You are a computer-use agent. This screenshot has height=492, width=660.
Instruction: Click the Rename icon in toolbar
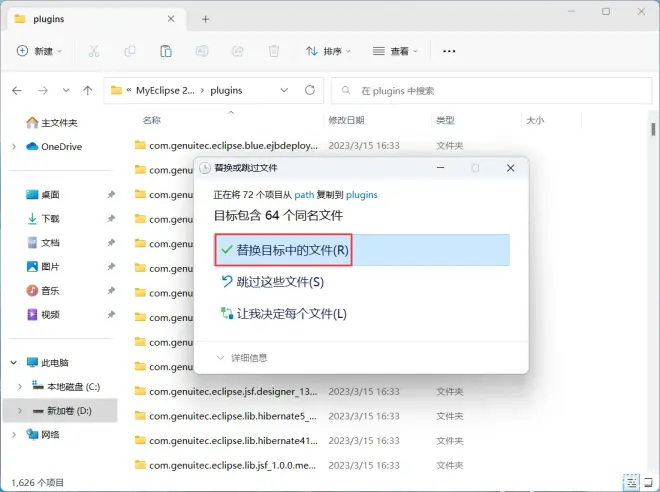pyautogui.click(x=202, y=51)
